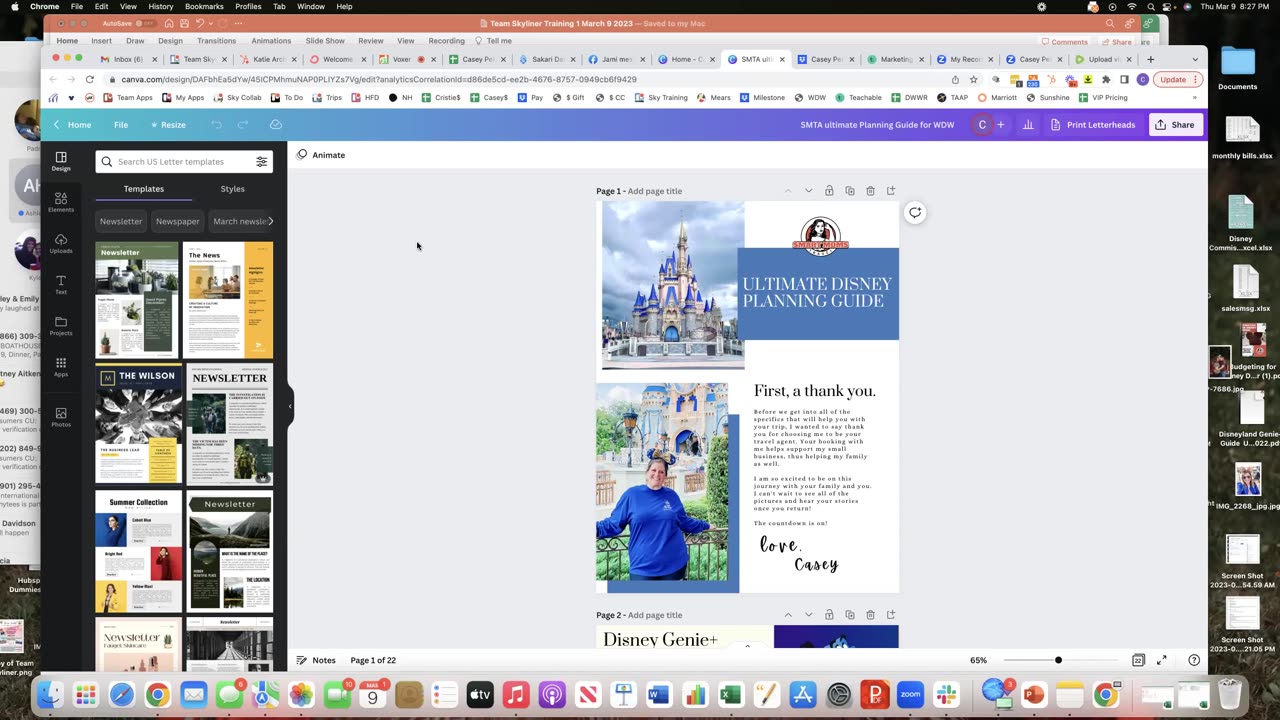Add a new page after Page 1

(891, 191)
